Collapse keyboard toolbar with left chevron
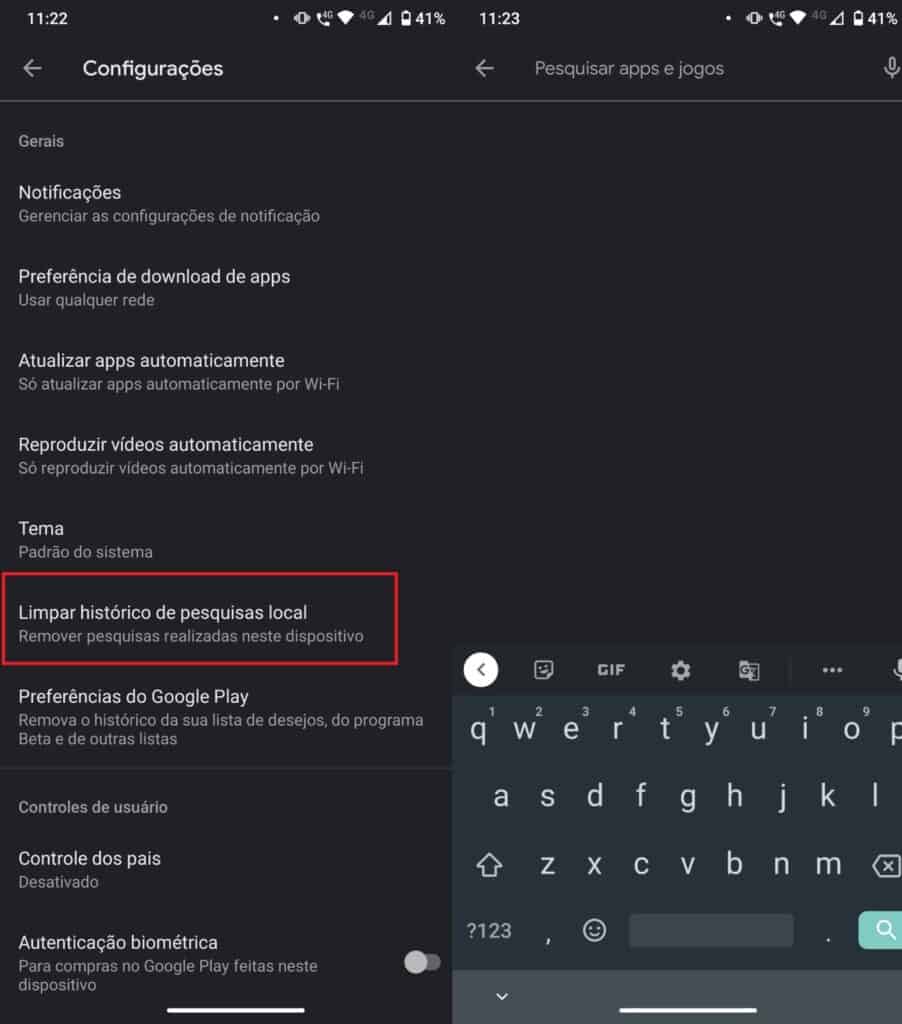This screenshot has height=1024, width=902. pos(481,669)
